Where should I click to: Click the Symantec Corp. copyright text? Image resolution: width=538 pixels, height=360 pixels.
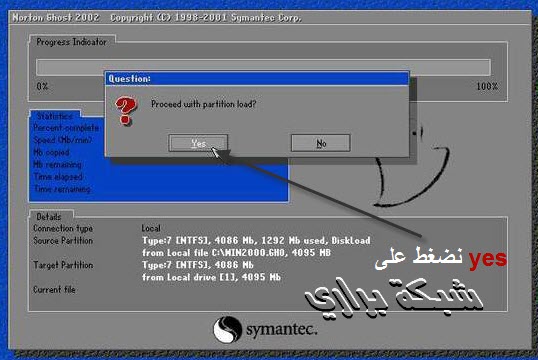[x=206, y=18]
